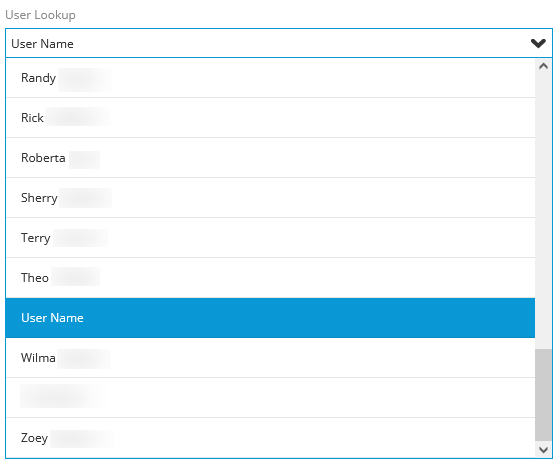Pick Sherry from the user list
558x466 pixels.
(x=270, y=198)
